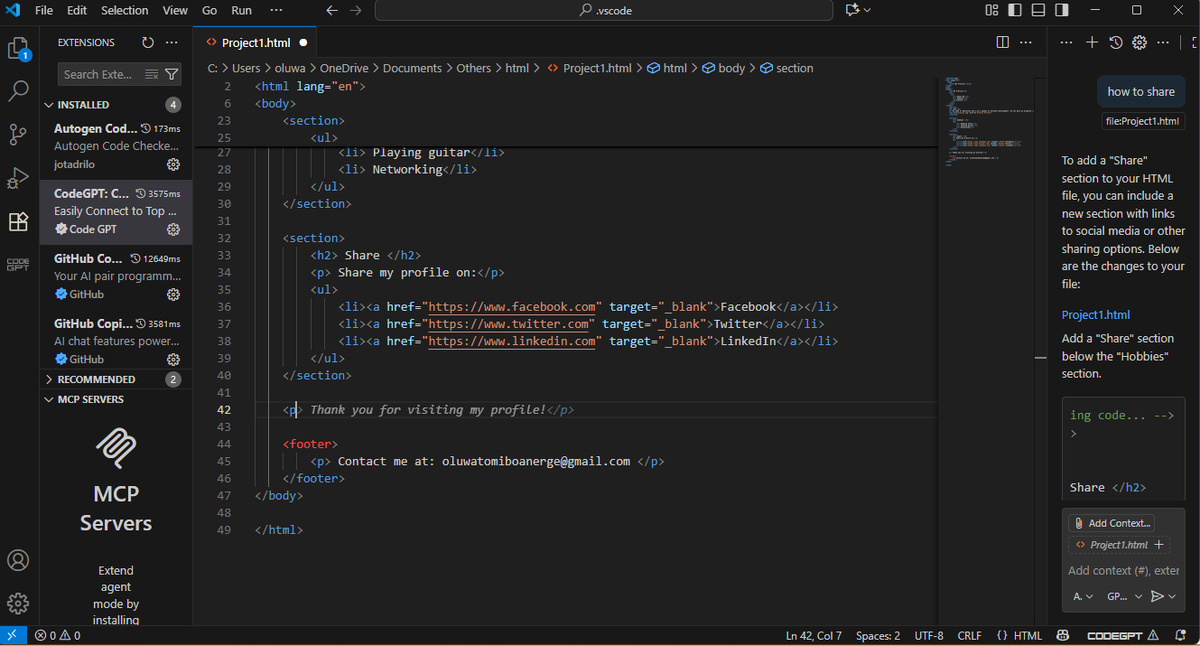Open the chat history clock icon
This screenshot has height=646, width=1200.
pyautogui.click(x=1116, y=43)
